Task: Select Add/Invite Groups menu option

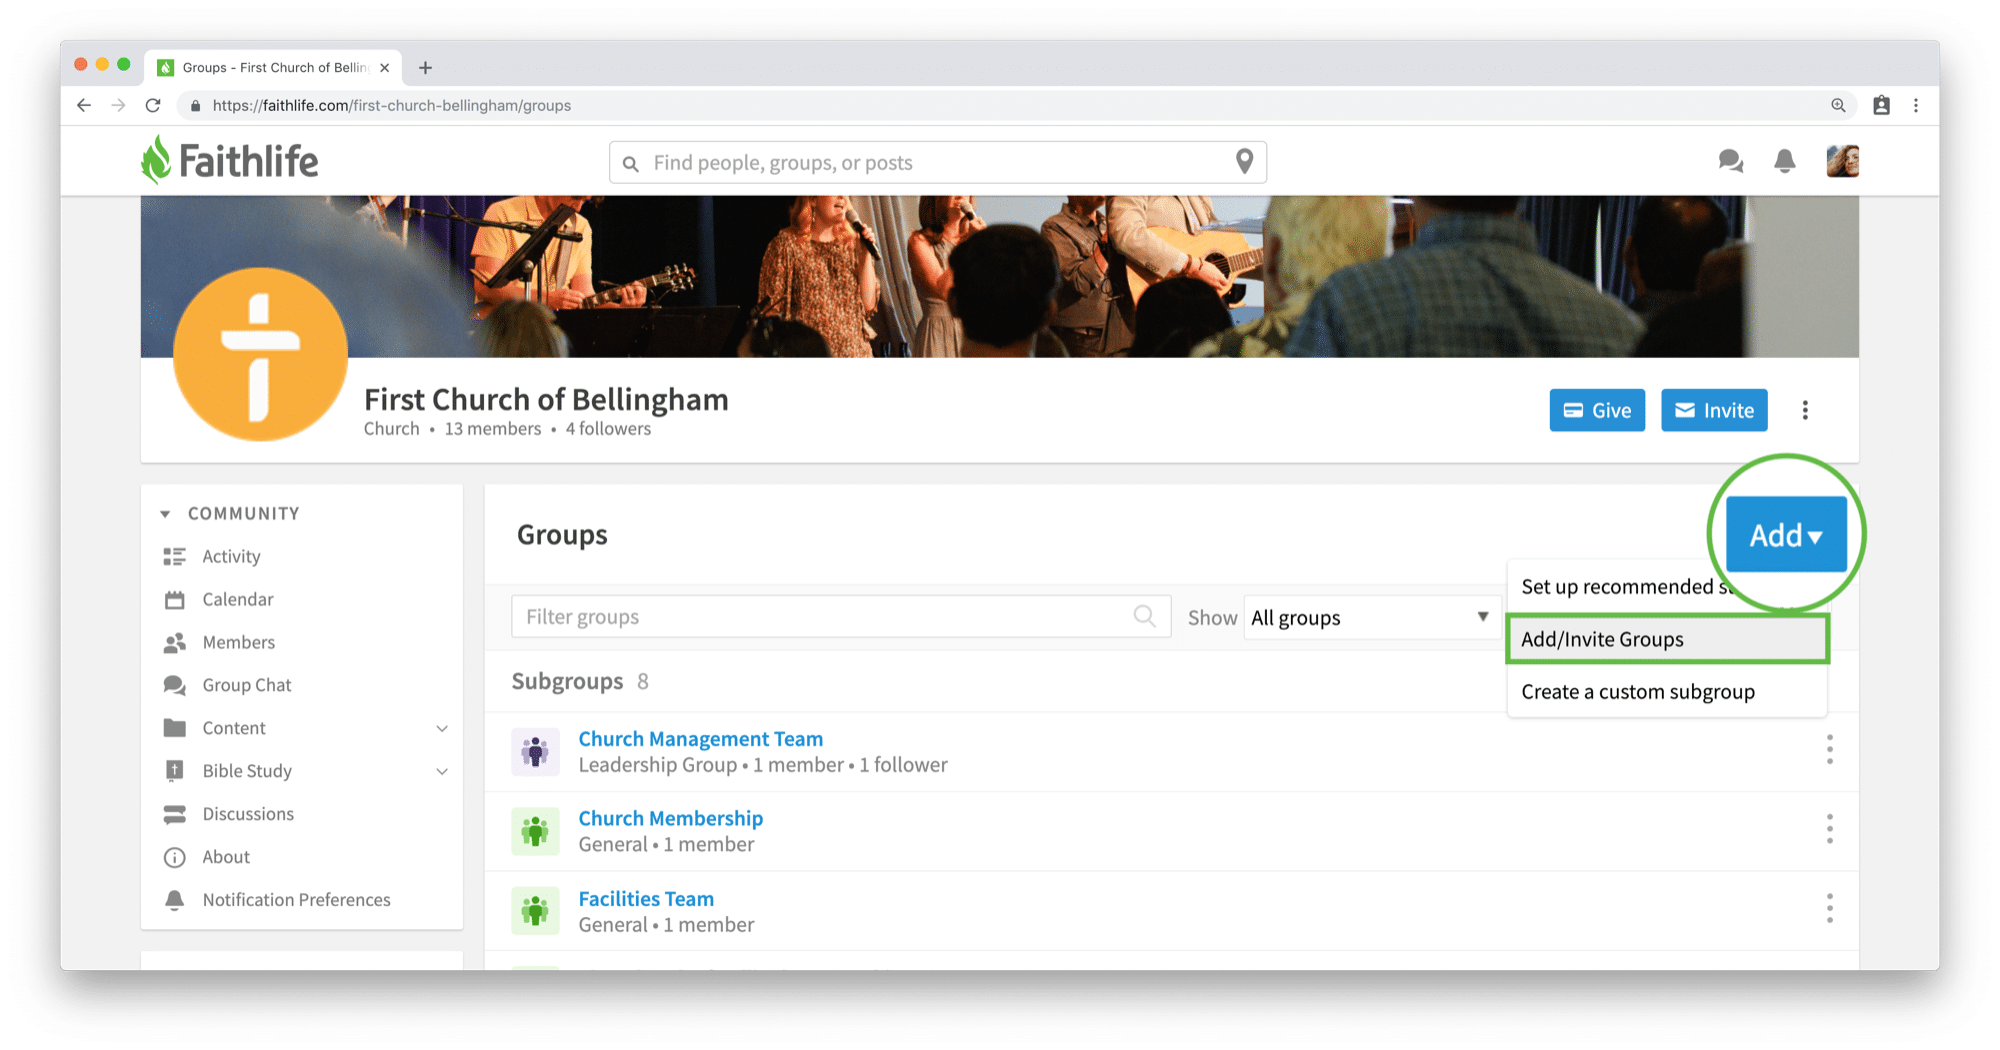Action: [x=1668, y=639]
